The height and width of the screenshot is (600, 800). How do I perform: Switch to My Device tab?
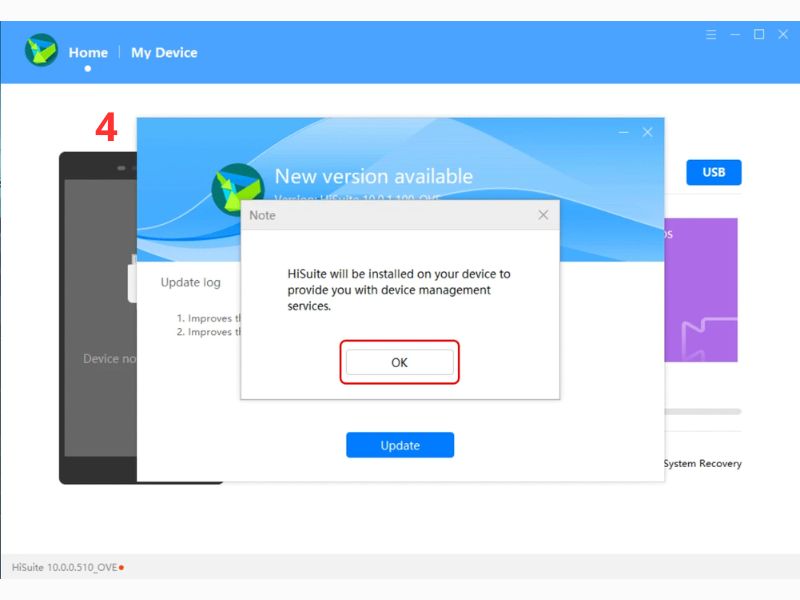click(x=164, y=53)
